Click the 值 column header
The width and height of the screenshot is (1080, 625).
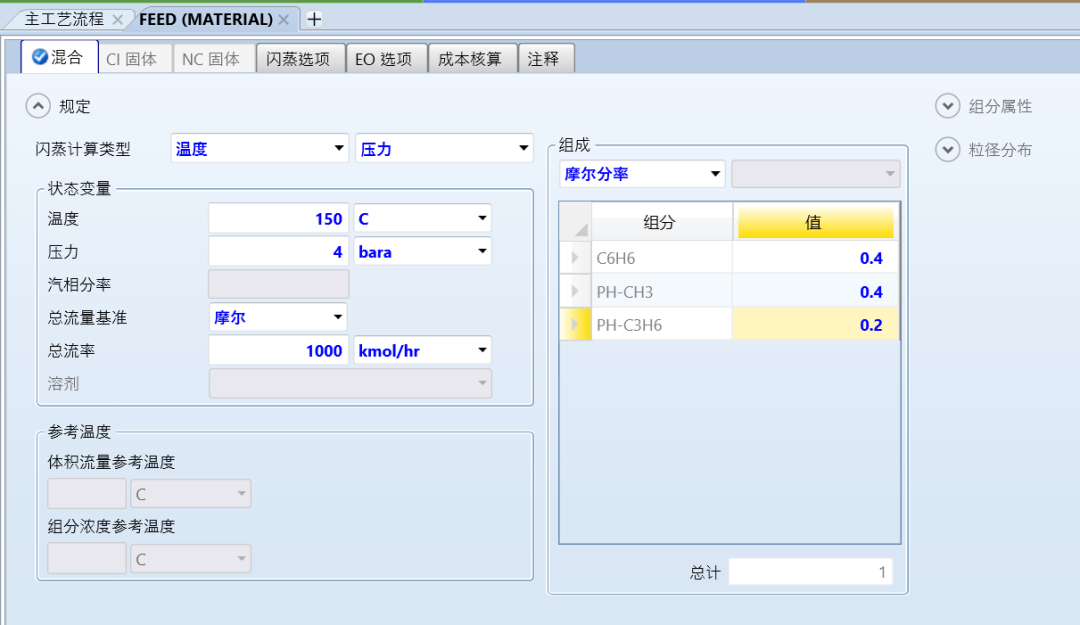click(815, 223)
